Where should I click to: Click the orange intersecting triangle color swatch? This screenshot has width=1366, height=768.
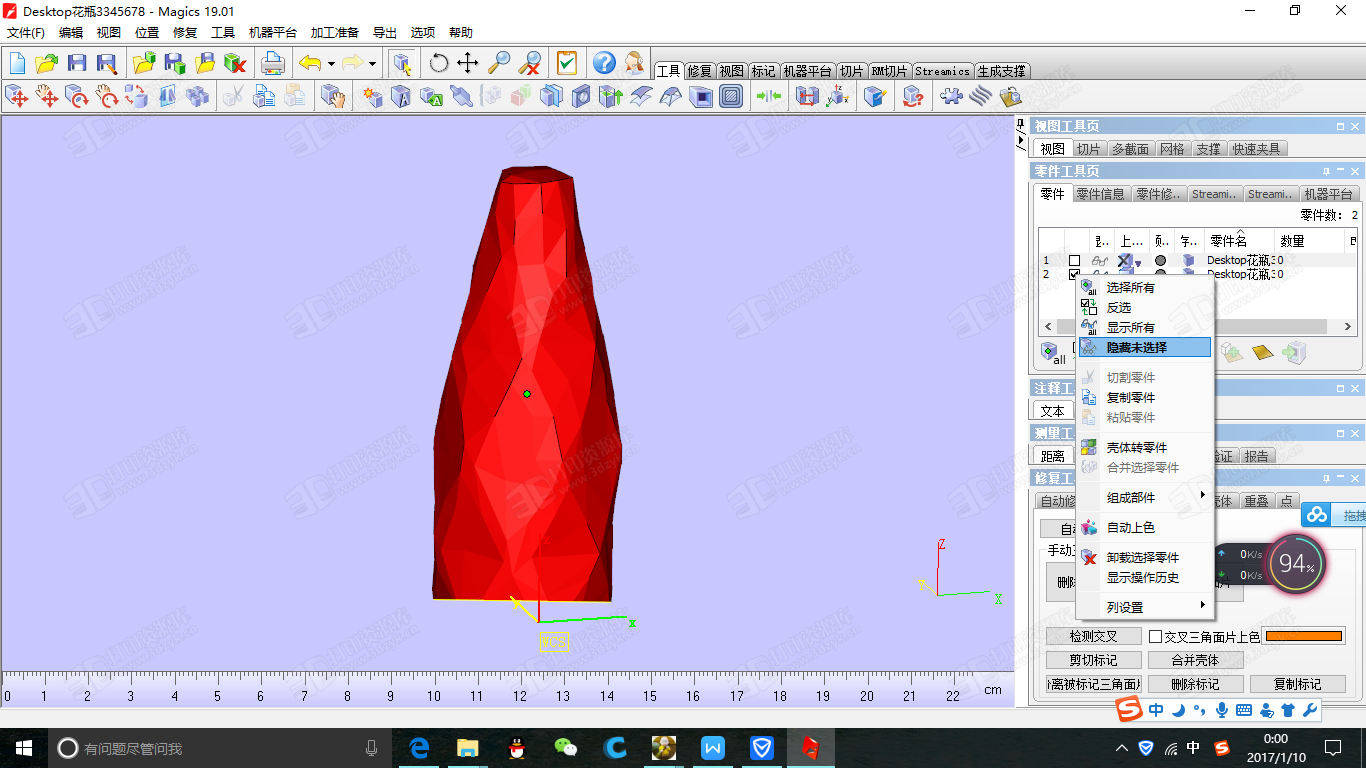(x=1304, y=636)
